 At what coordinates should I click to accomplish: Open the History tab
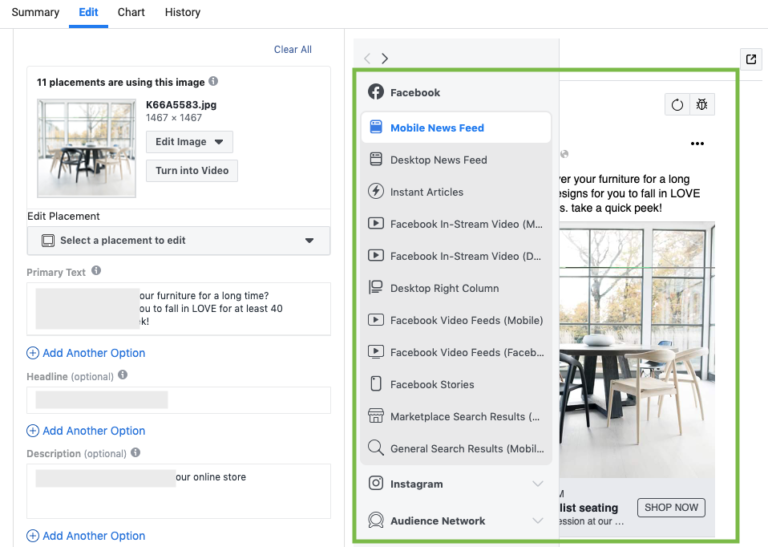point(182,12)
